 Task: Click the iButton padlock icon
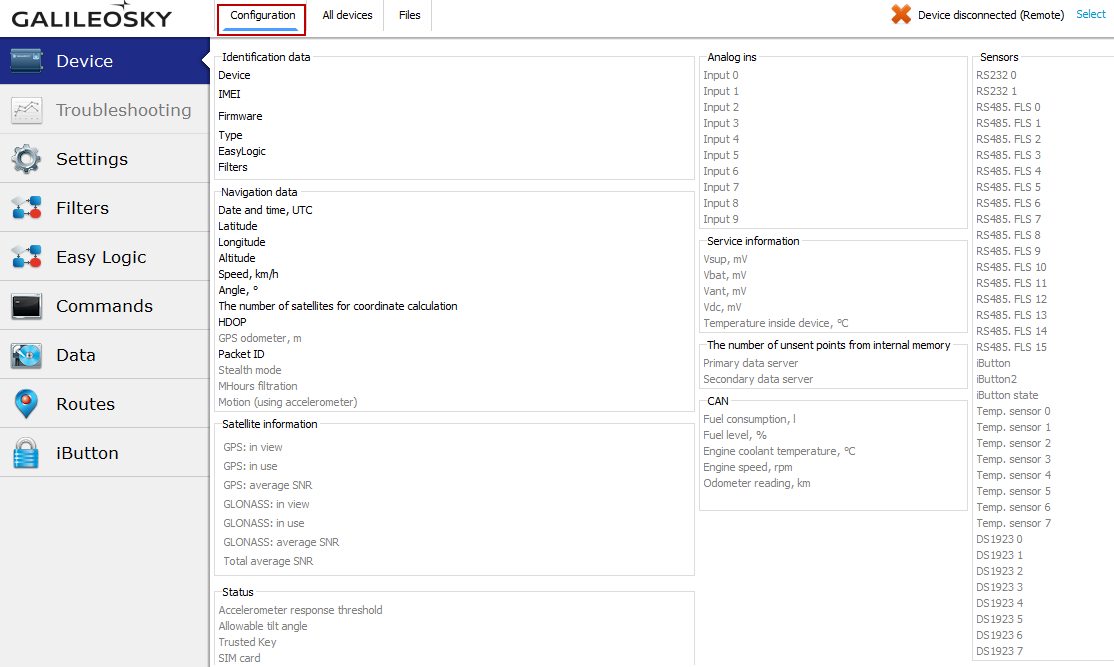point(27,453)
